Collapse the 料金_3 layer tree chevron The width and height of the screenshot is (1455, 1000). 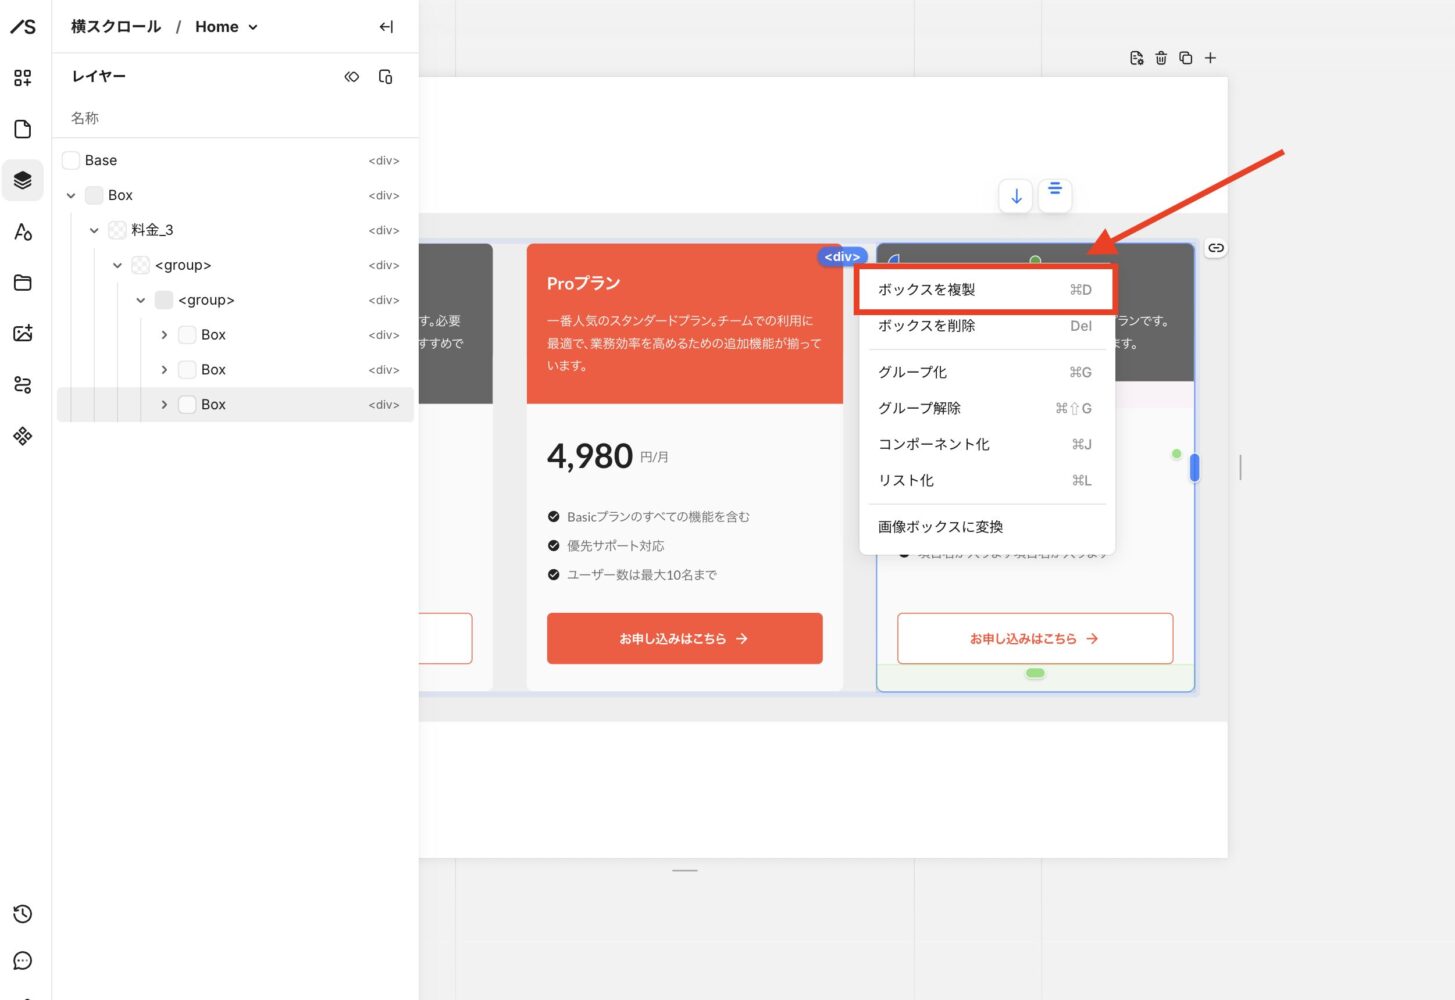(x=94, y=230)
